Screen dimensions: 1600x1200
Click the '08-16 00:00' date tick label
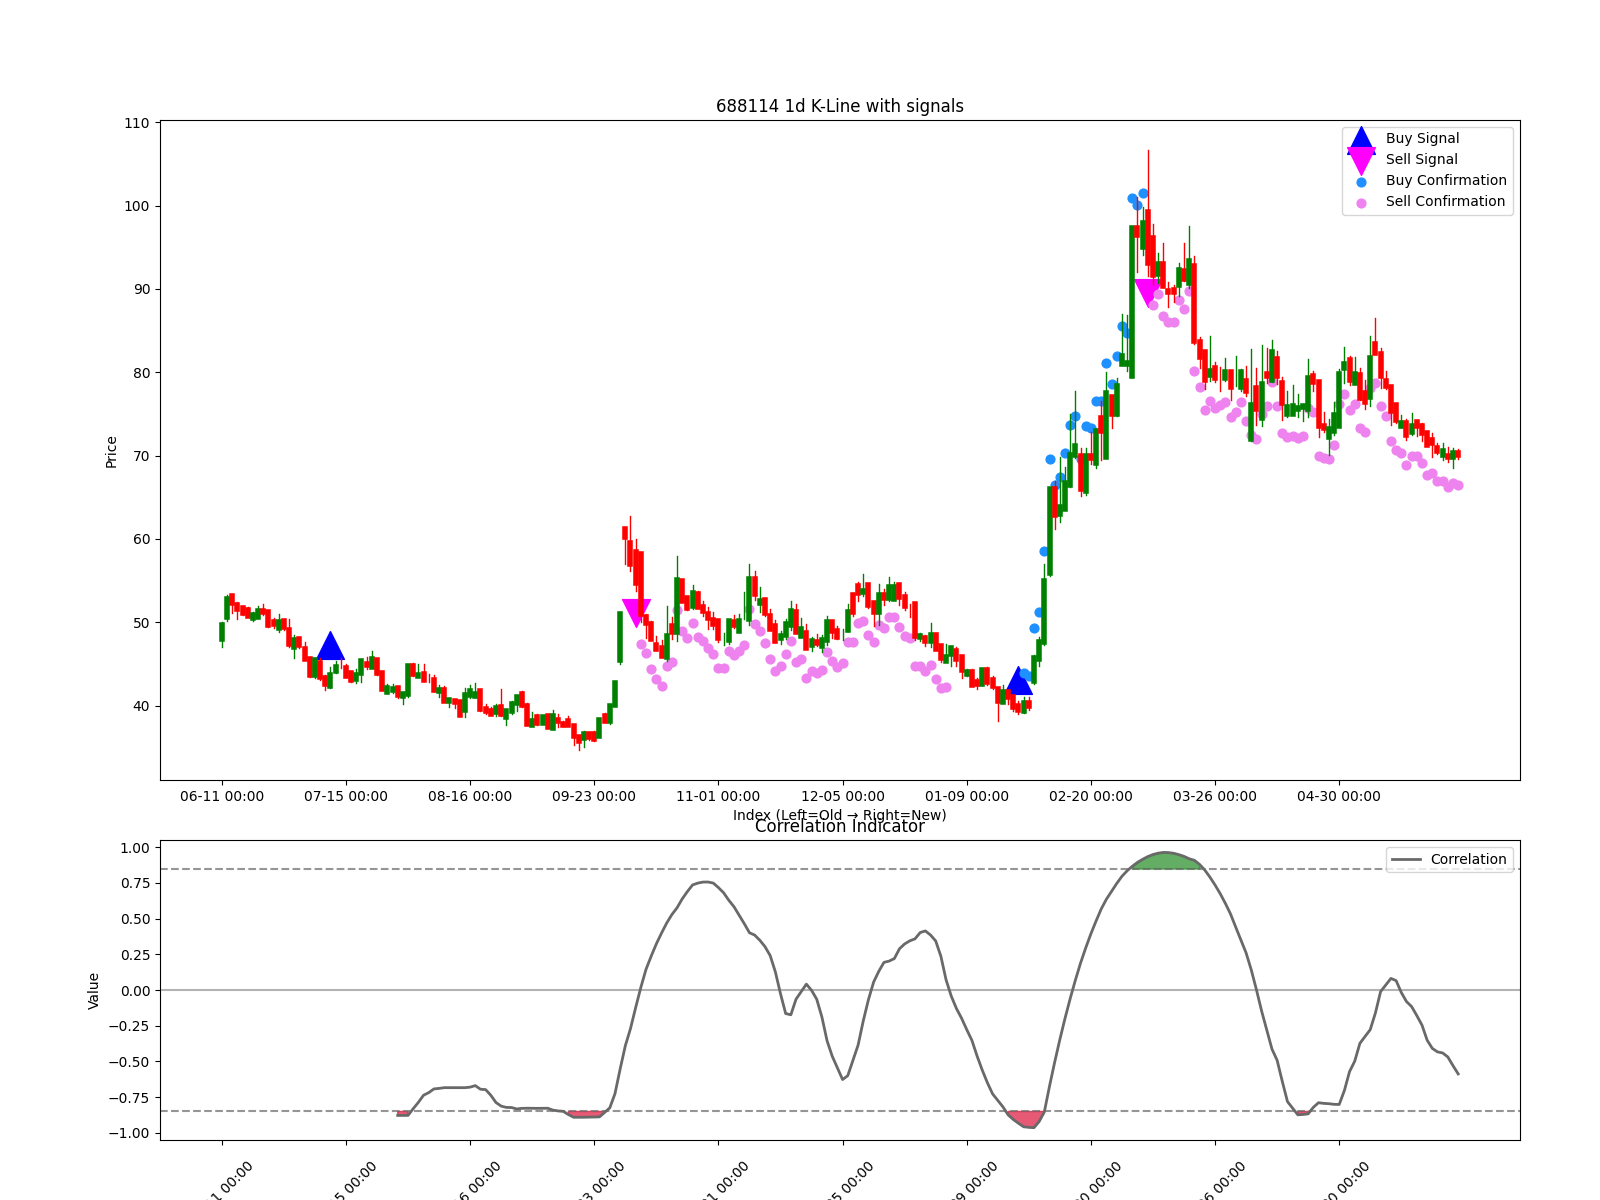tap(470, 797)
